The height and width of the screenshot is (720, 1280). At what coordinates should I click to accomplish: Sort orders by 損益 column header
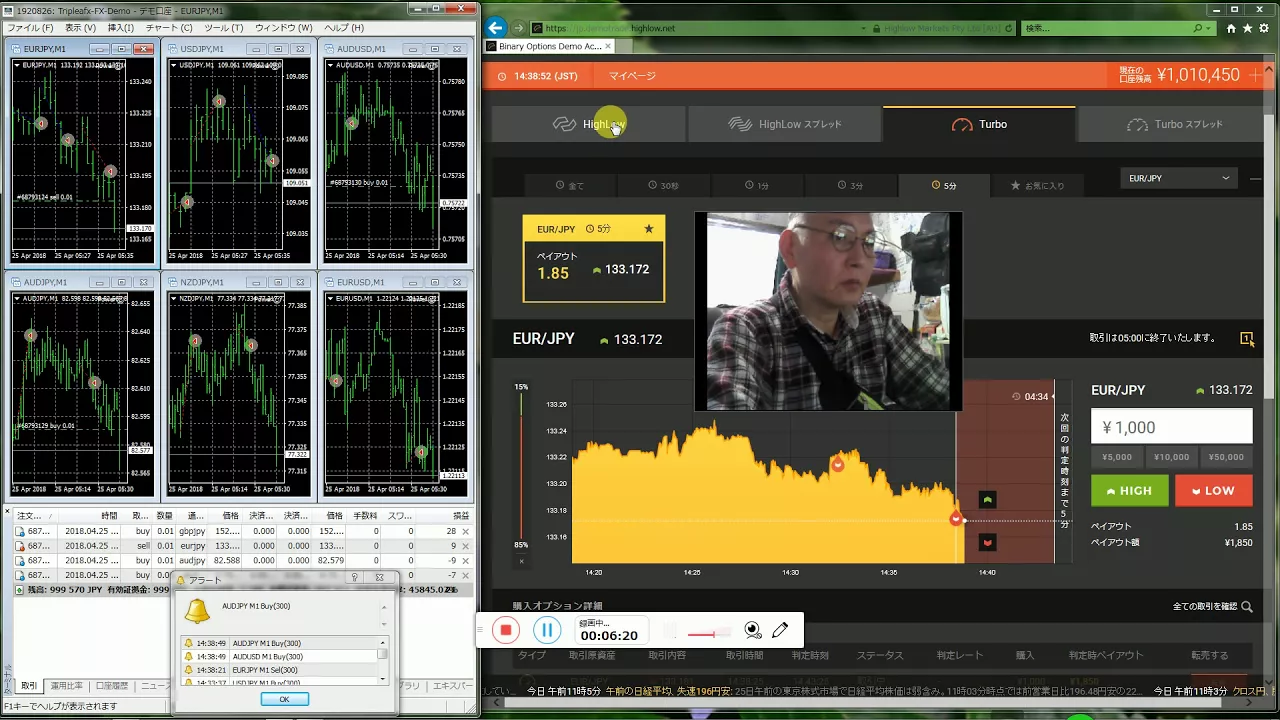tap(461, 516)
